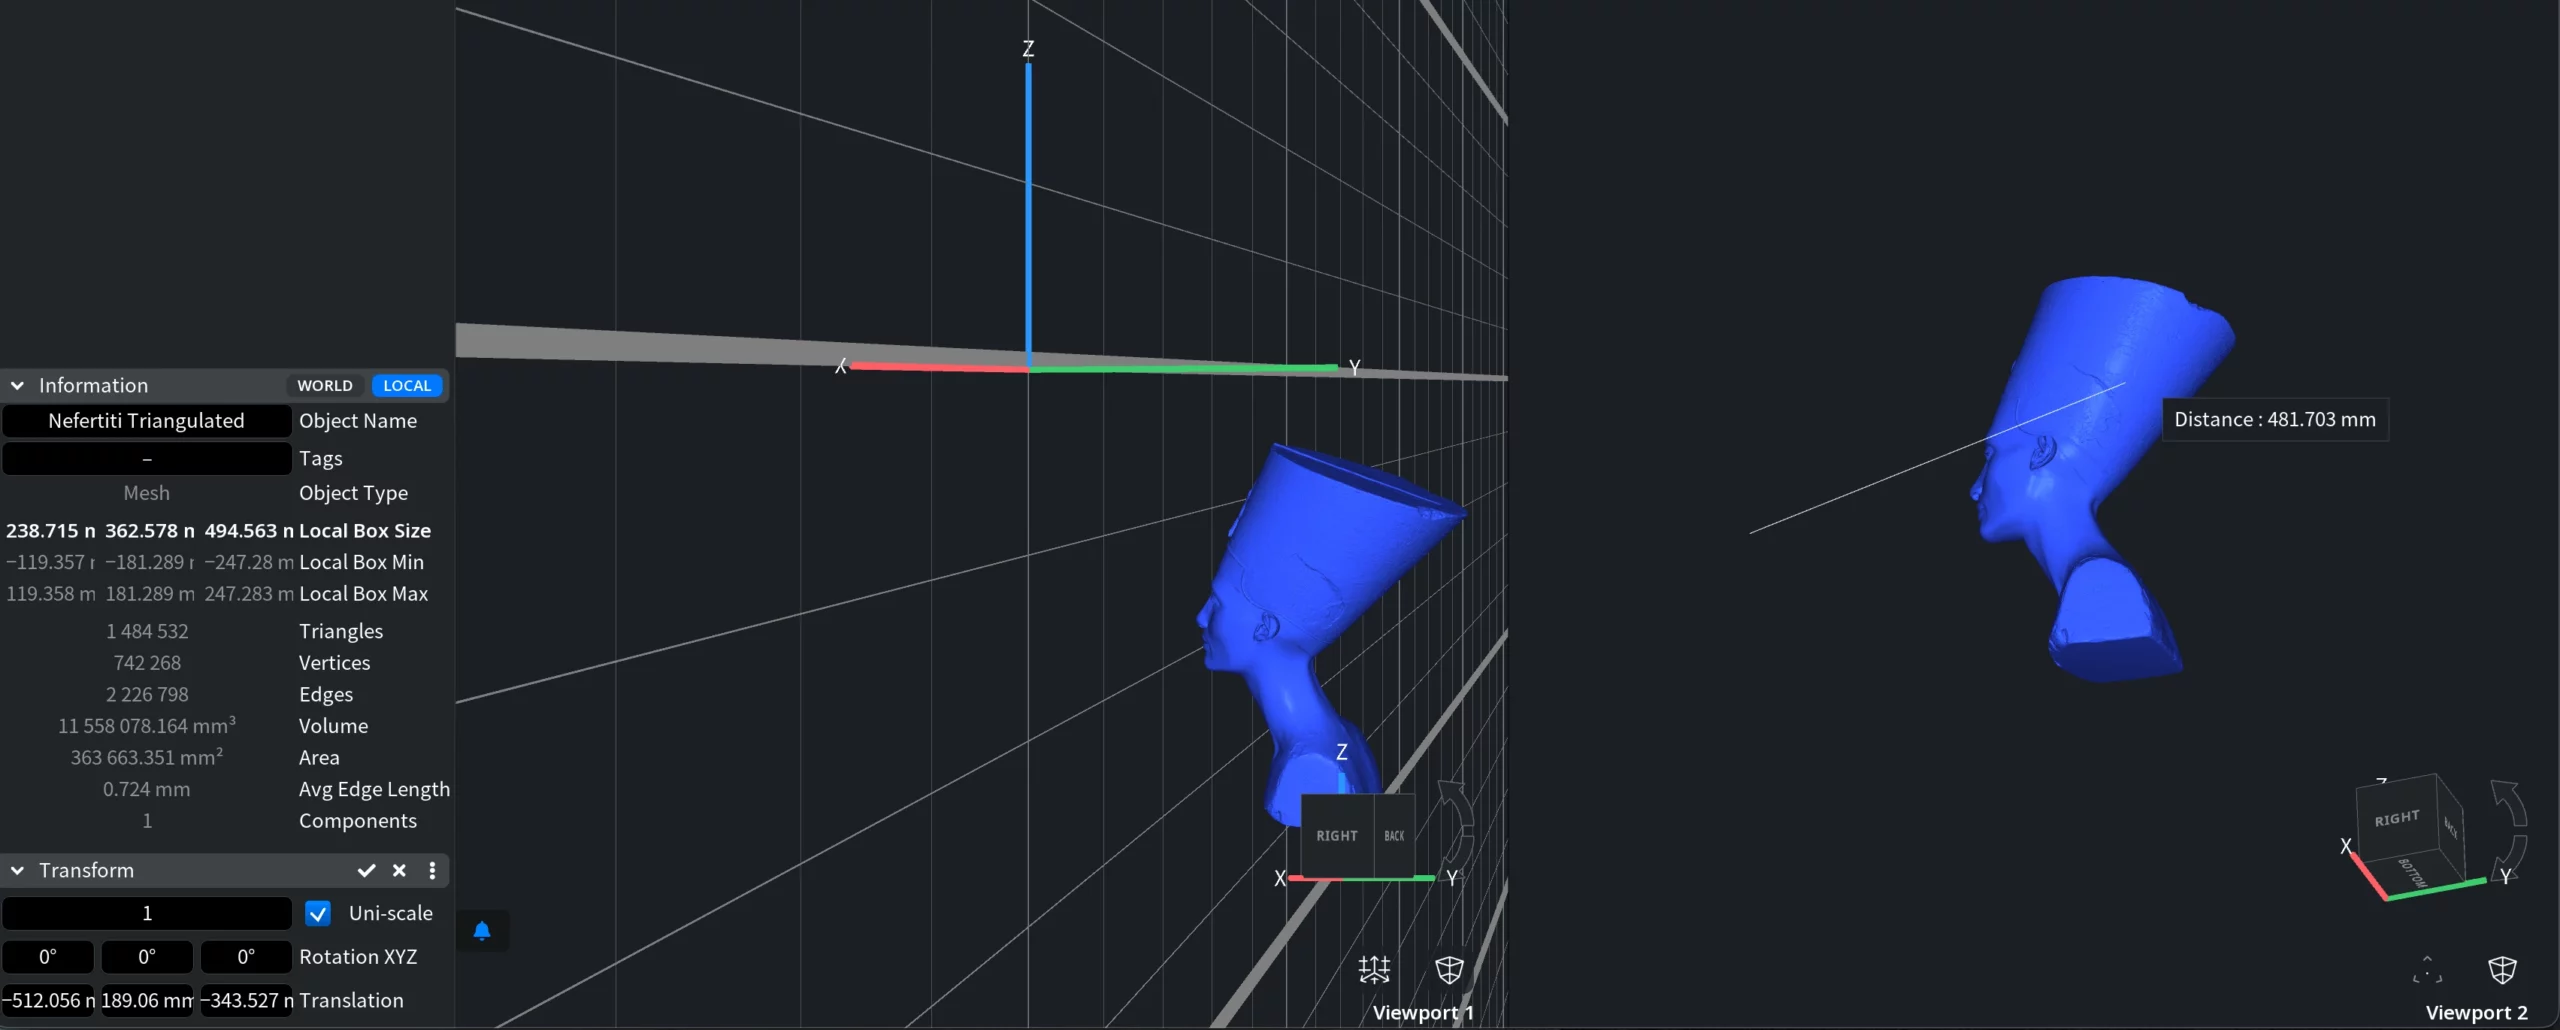Apply transform with the checkmark icon

(x=366, y=870)
